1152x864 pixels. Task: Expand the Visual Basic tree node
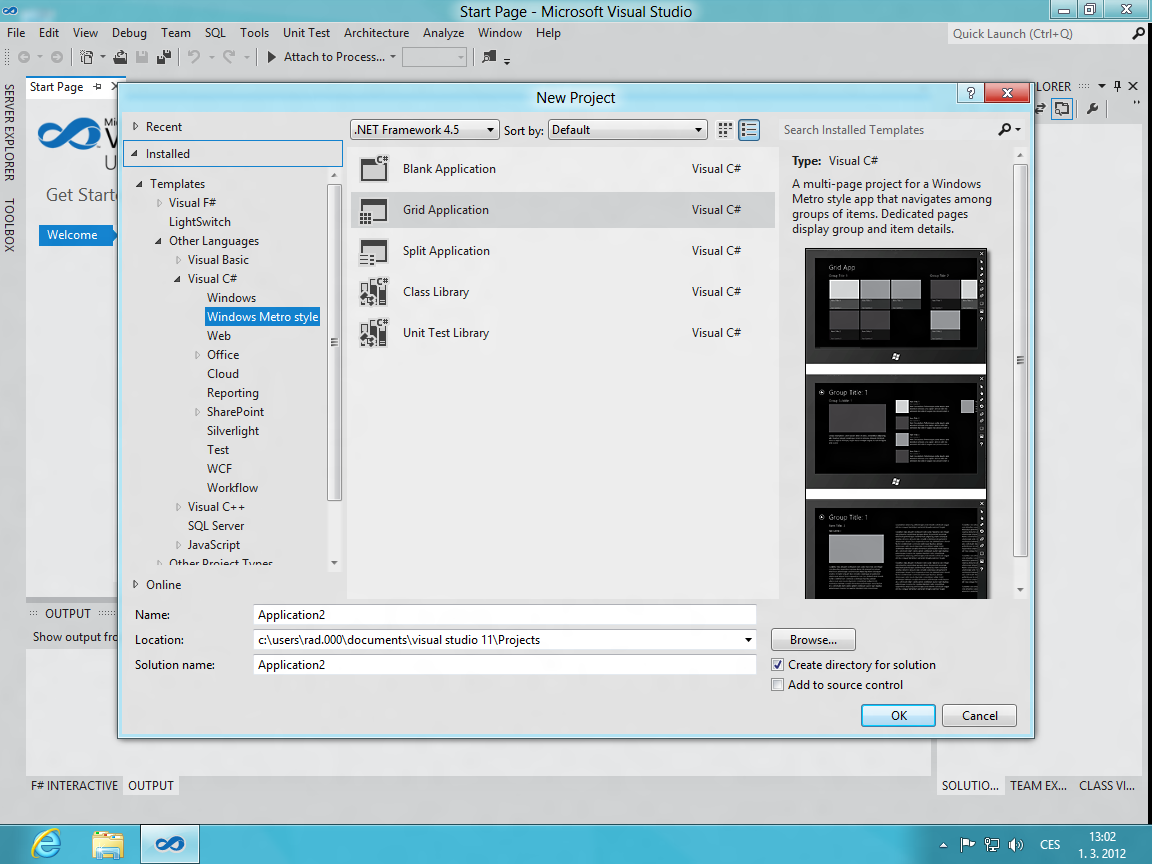(x=179, y=260)
